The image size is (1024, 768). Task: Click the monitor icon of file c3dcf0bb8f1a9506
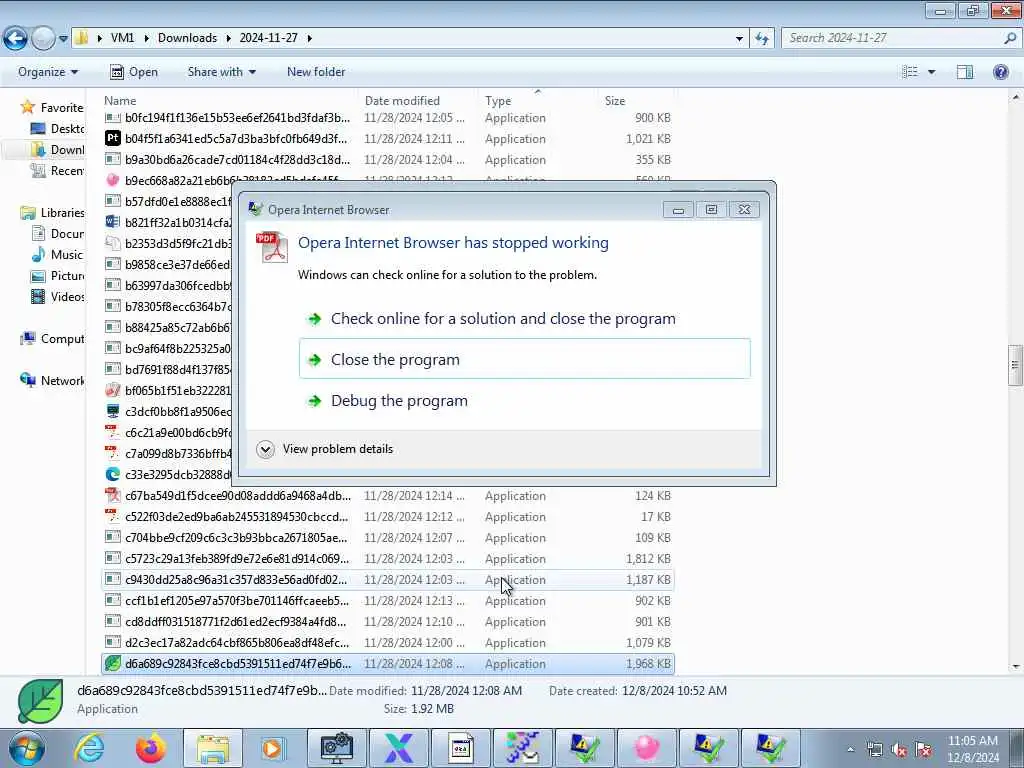[112, 411]
